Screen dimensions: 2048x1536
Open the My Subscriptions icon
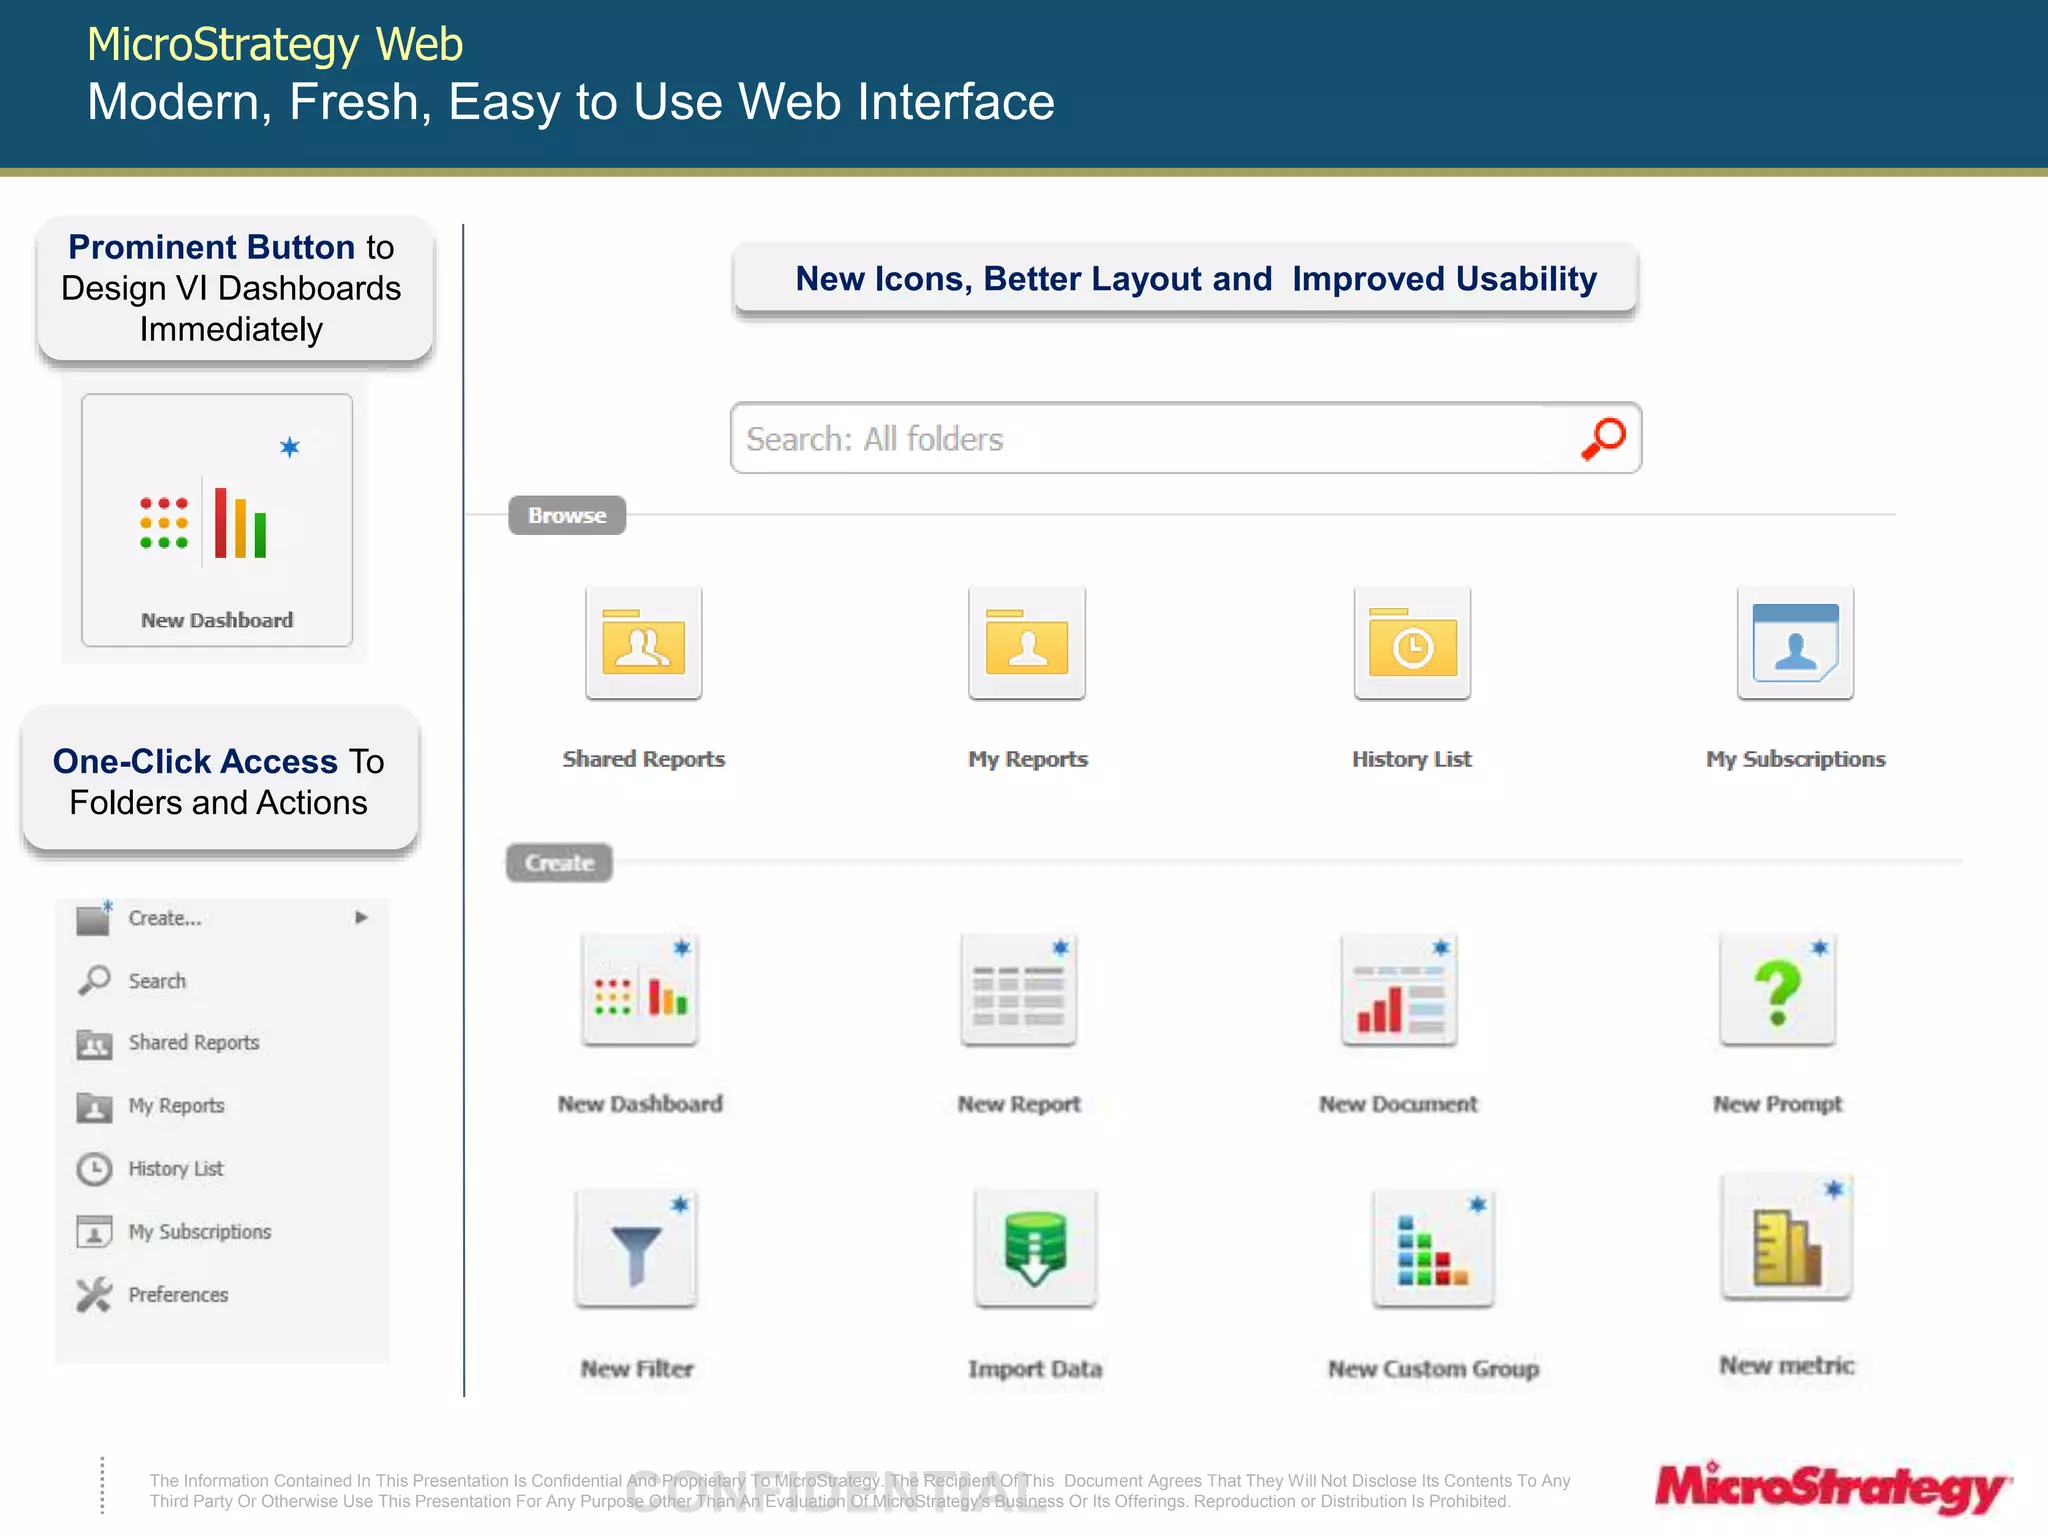tap(1796, 643)
